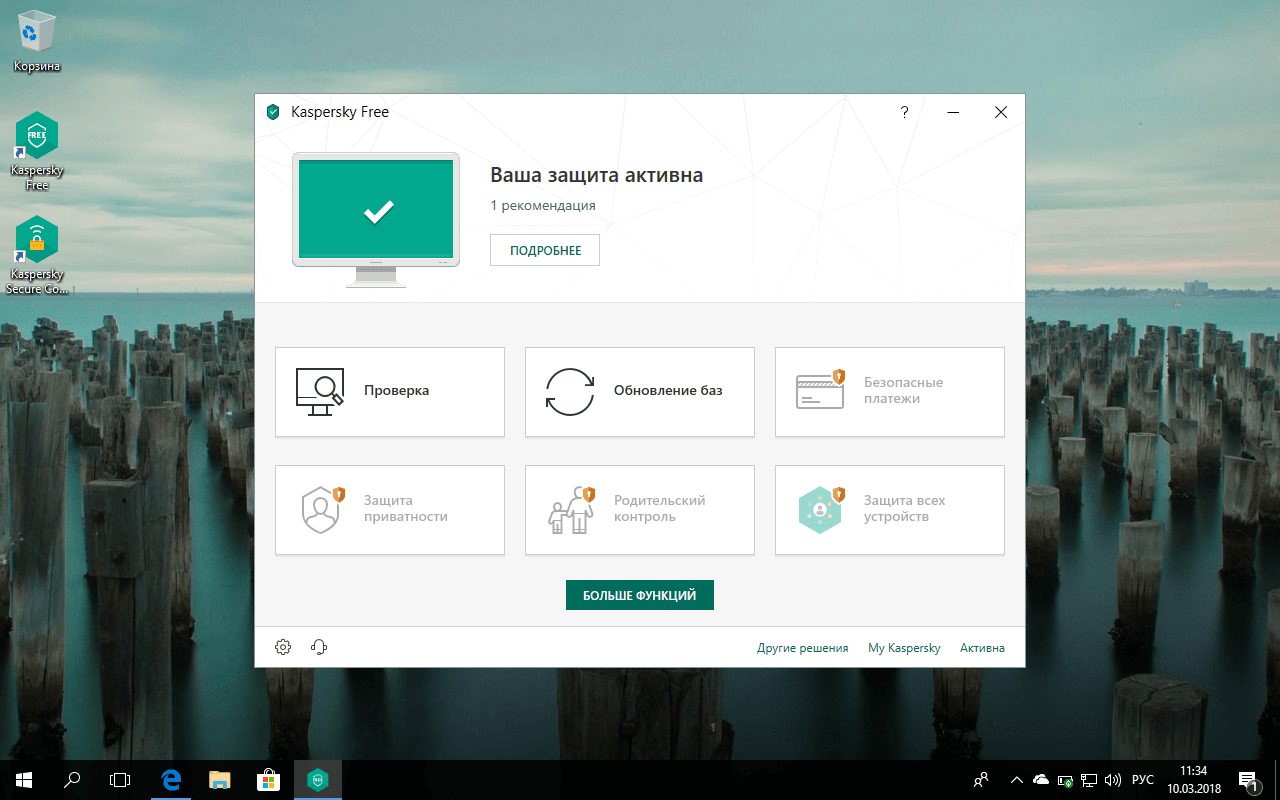Open the People icon in the taskbar

coord(981,779)
